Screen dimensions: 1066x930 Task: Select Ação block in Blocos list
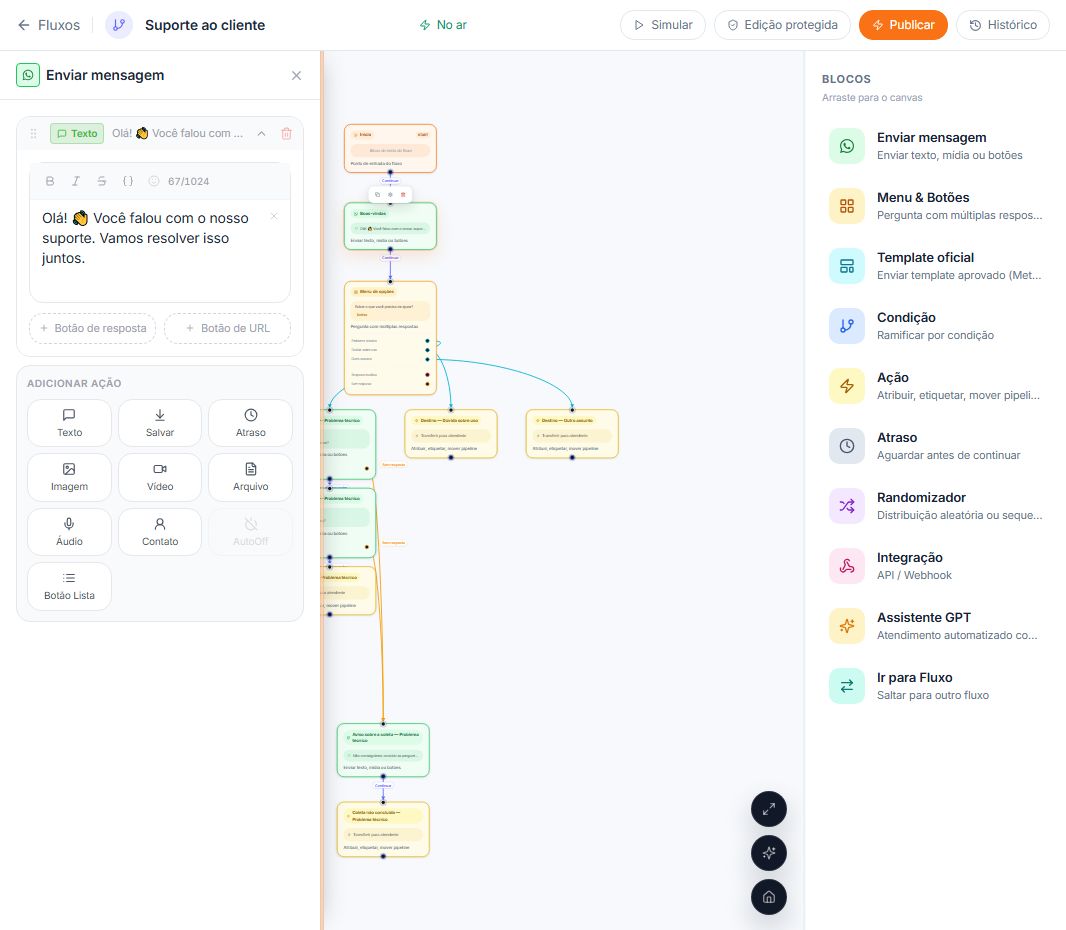[x=935, y=386]
